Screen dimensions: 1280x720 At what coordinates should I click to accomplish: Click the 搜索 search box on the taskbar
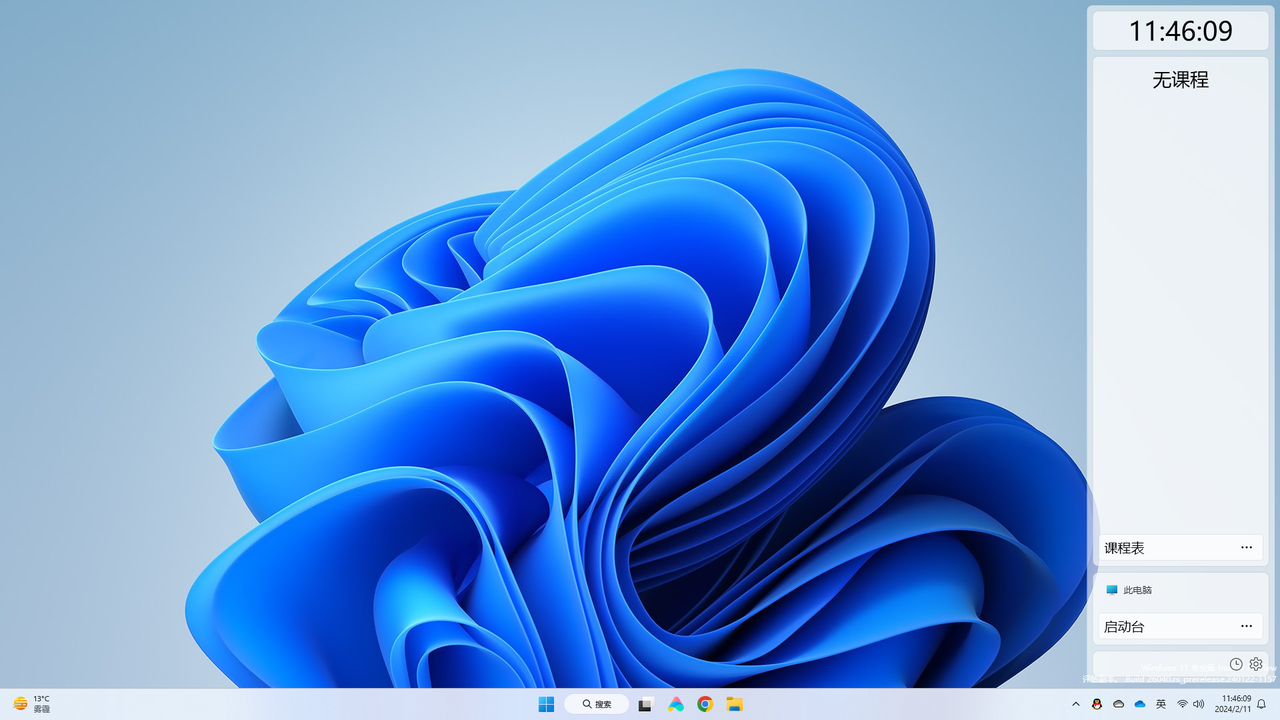click(x=596, y=704)
